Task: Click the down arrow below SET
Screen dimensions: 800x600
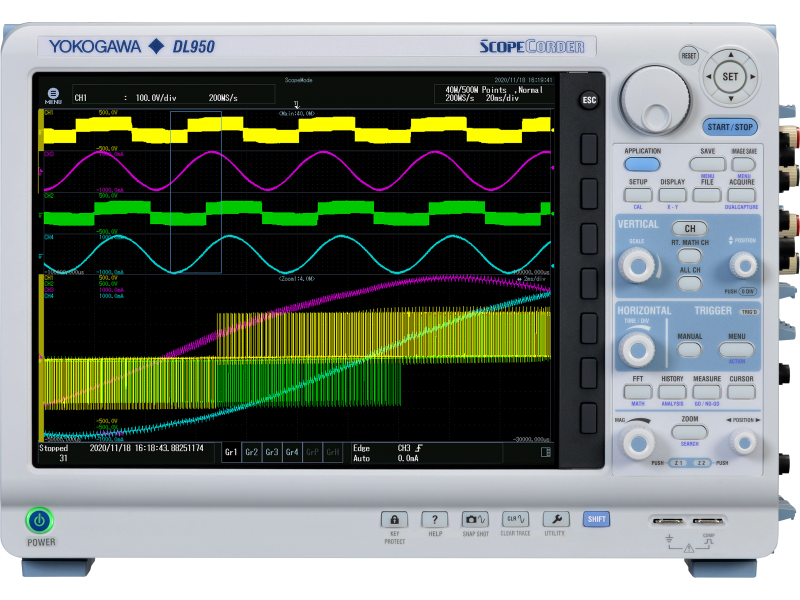Action: pyautogui.click(x=731, y=98)
